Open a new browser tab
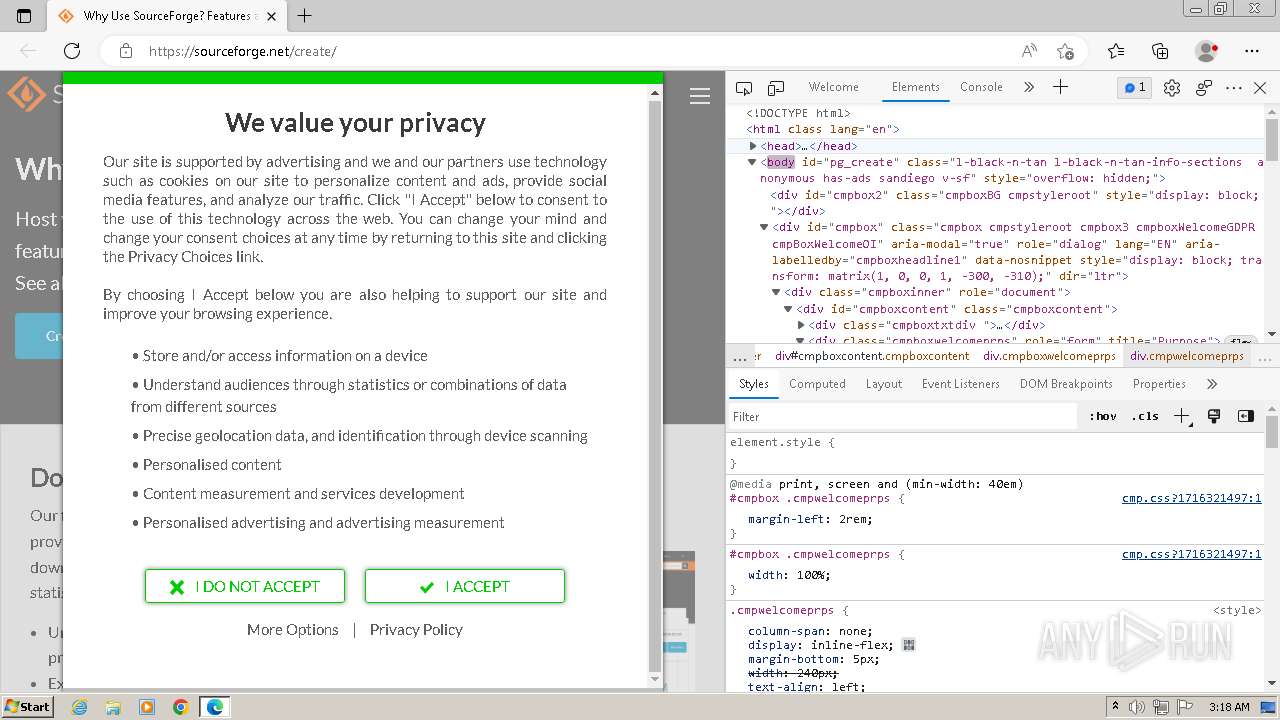Viewport: 1280px width, 720px height. coord(305,16)
